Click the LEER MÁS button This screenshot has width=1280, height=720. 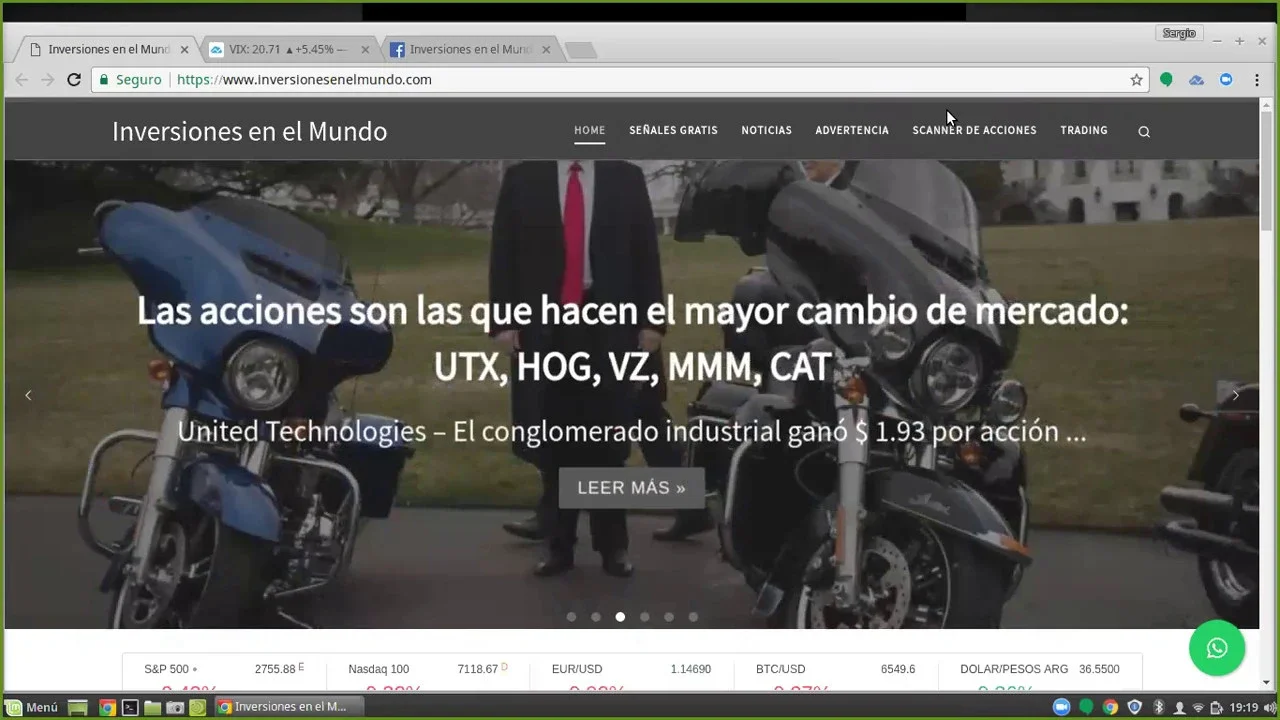coord(631,488)
